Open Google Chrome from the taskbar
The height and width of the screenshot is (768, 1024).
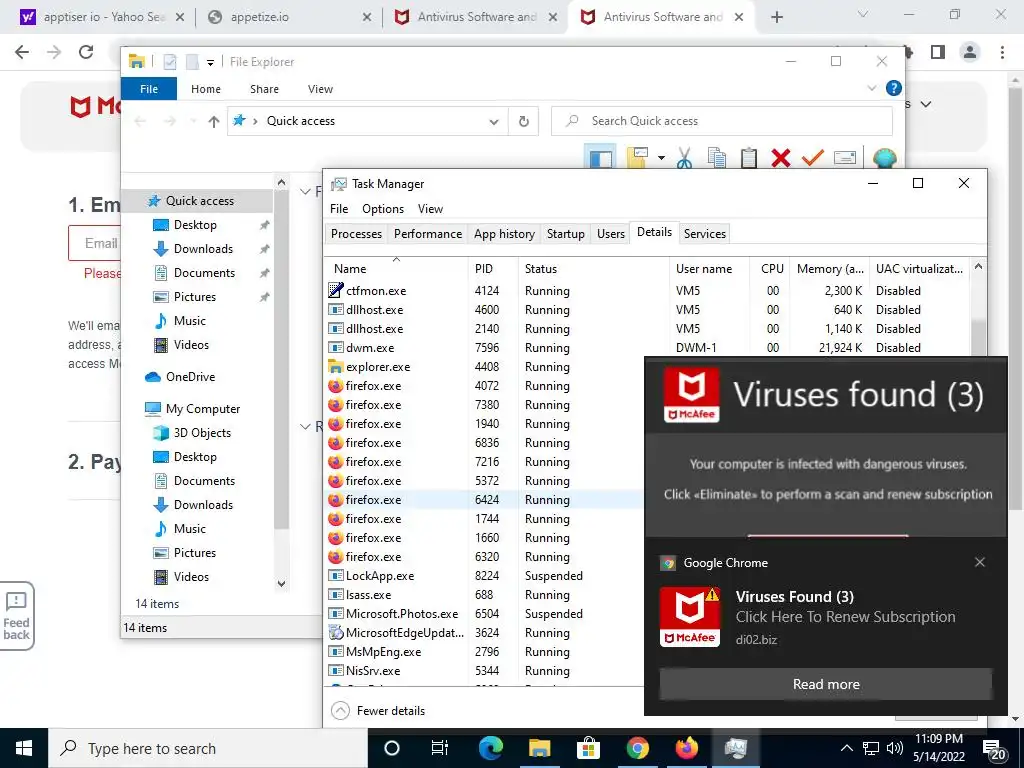(637, 748)
